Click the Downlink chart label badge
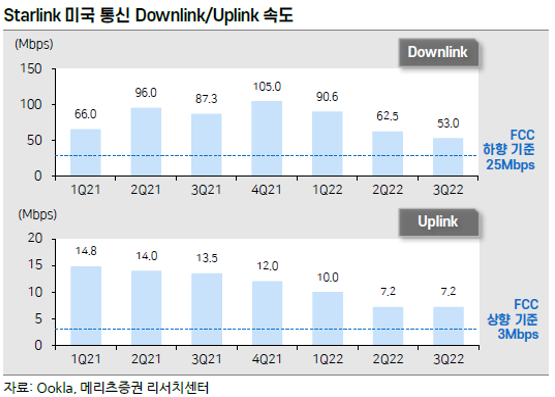 pyautogui.click(x=439, y=52)
